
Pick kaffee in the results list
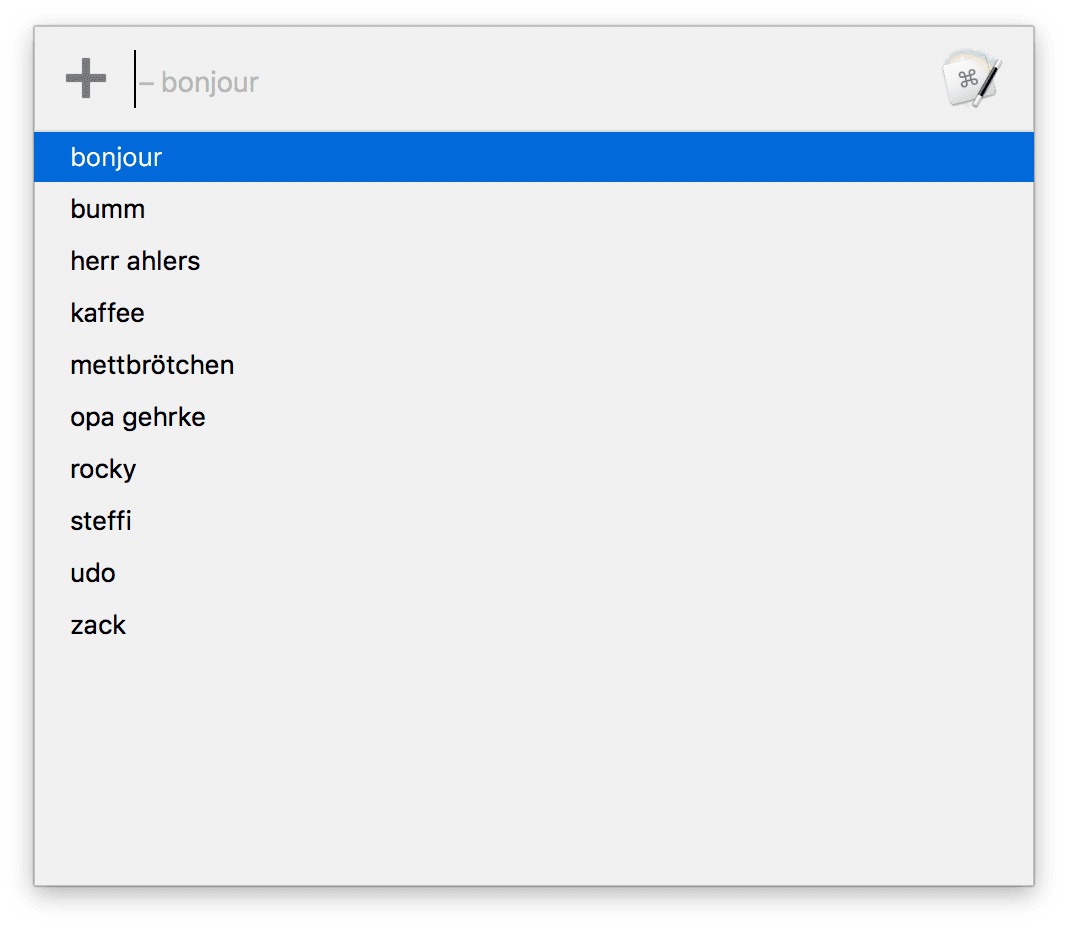point(534,313)
